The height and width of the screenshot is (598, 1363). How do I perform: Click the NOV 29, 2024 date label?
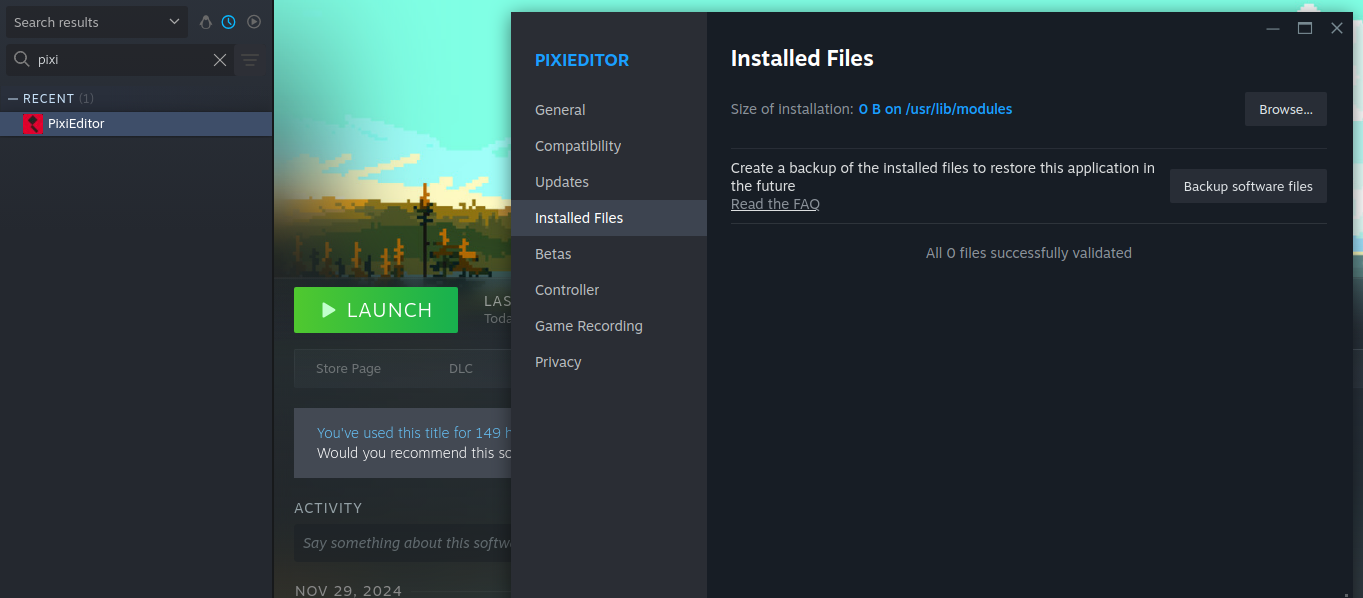348,591
